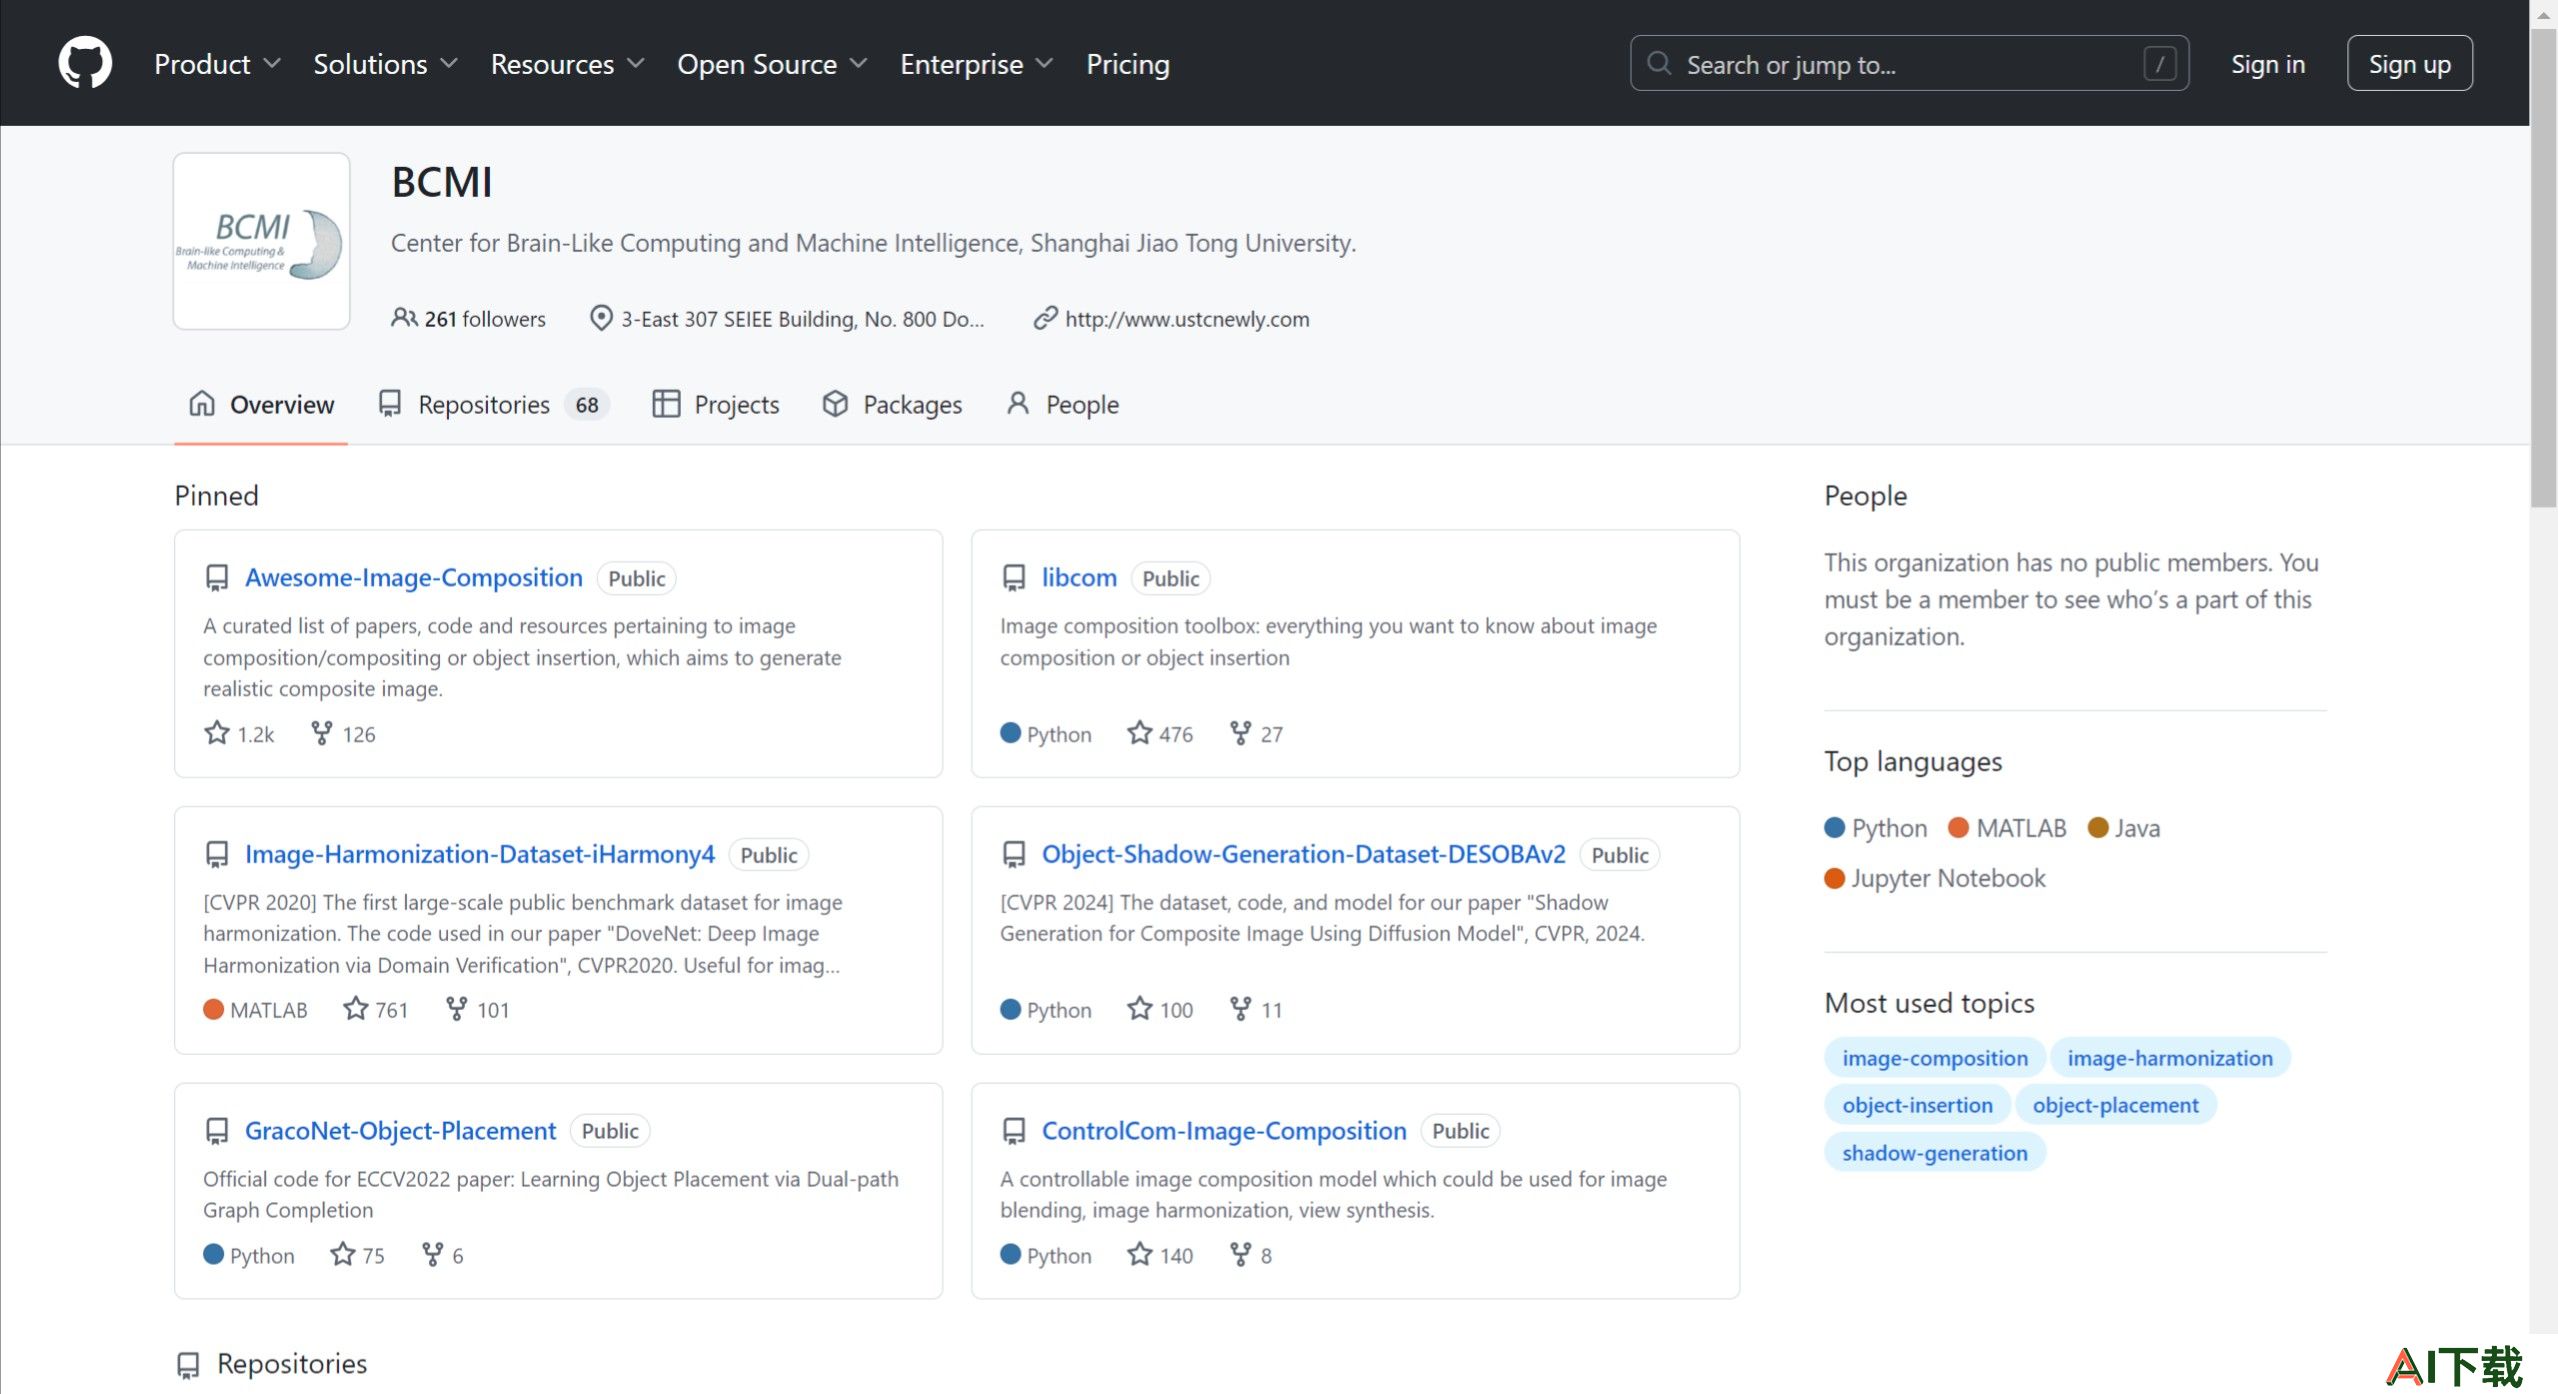Click the shadow-generation topic tag
The image size is (2558, 1394).
pyautogui.click(x=1934, y=1152)
